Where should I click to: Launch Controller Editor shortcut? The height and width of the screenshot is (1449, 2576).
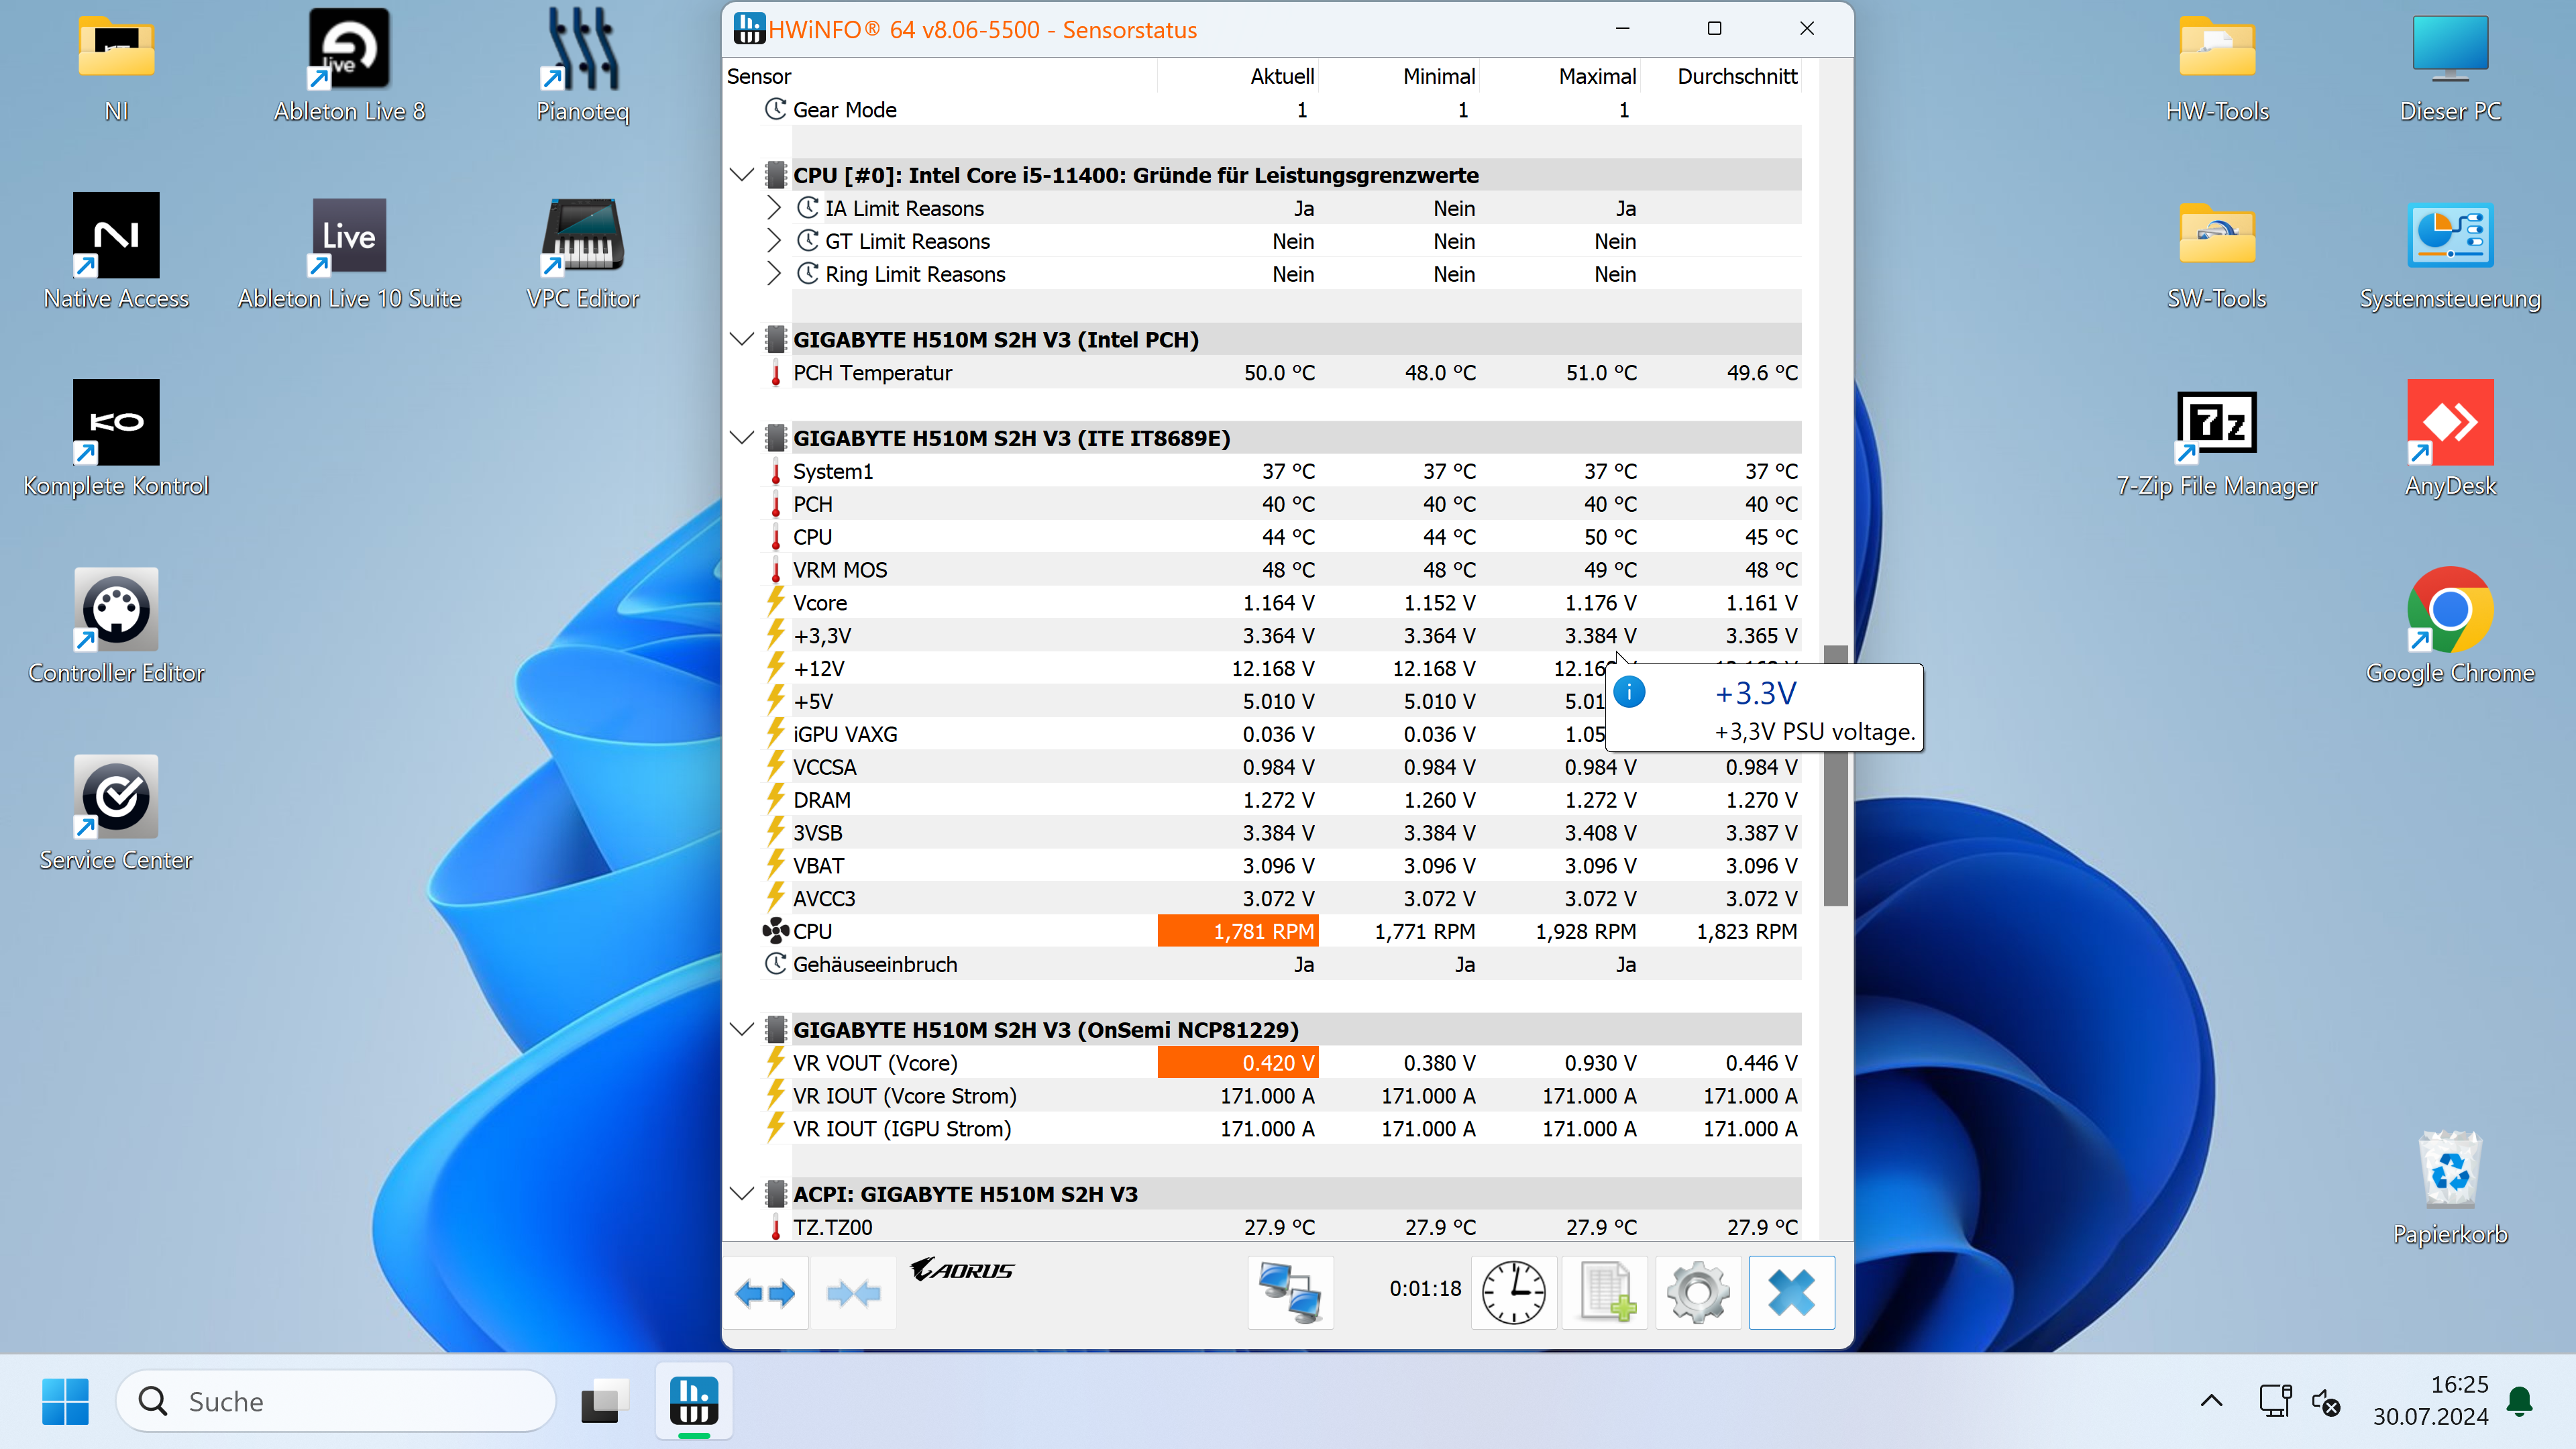[116, 626]
